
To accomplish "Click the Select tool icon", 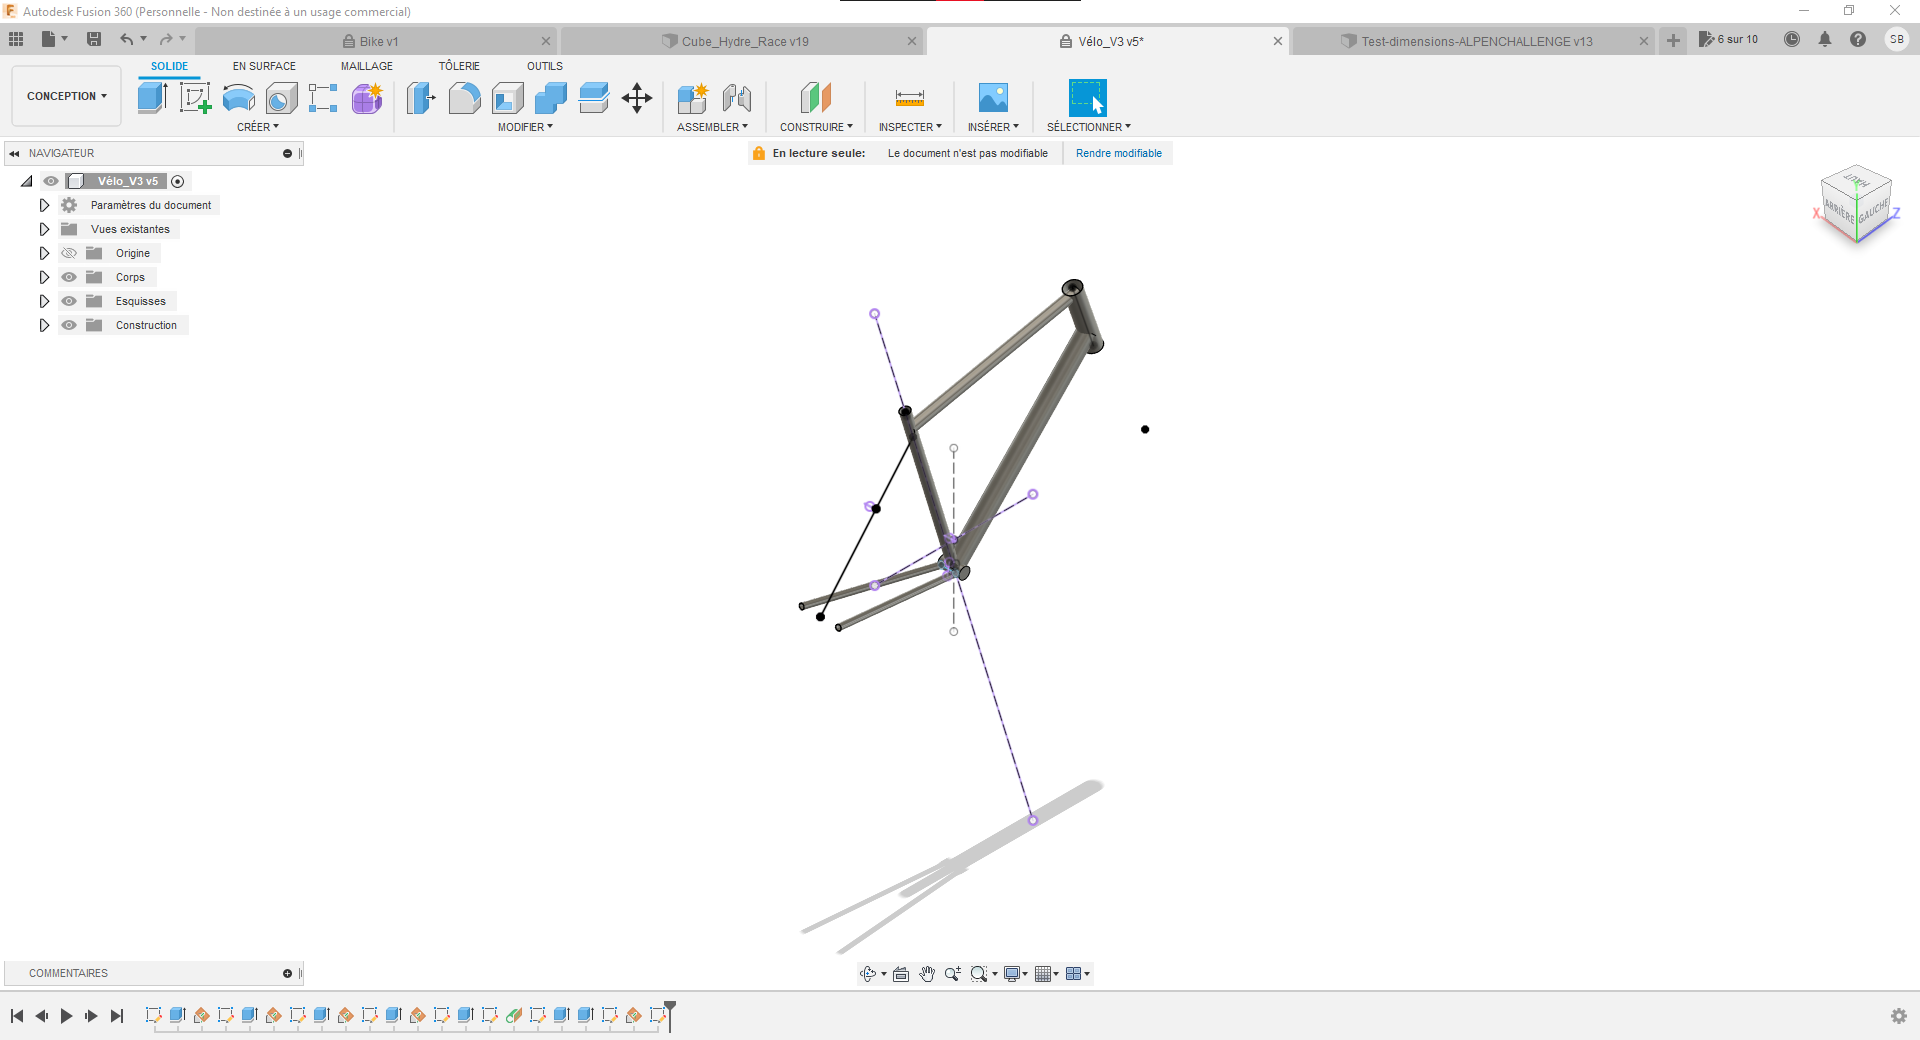I will tap(1087, 98).
